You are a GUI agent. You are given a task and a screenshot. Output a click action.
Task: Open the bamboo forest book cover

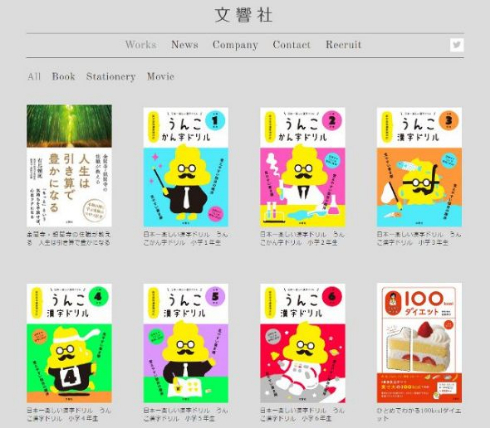[x=69, y=166]
